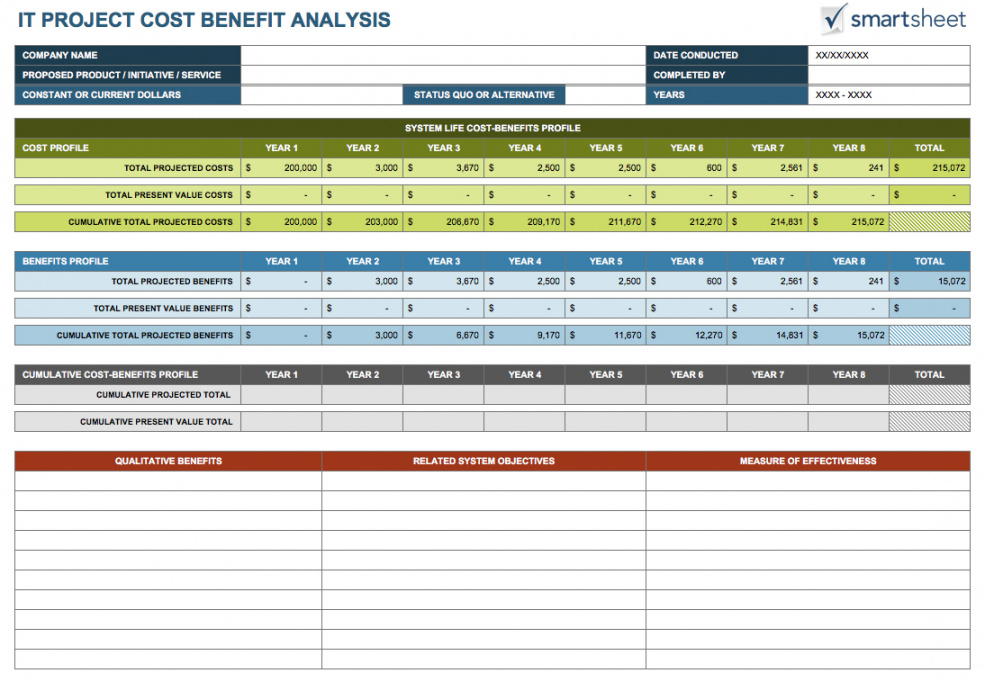Click the Related System Objectives header

pos(484,461)
